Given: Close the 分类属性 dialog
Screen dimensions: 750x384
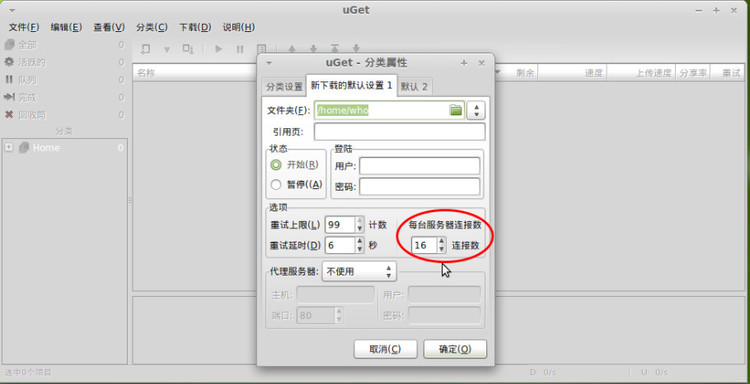Looking at the screenshot, I should (x=482, y=63).
